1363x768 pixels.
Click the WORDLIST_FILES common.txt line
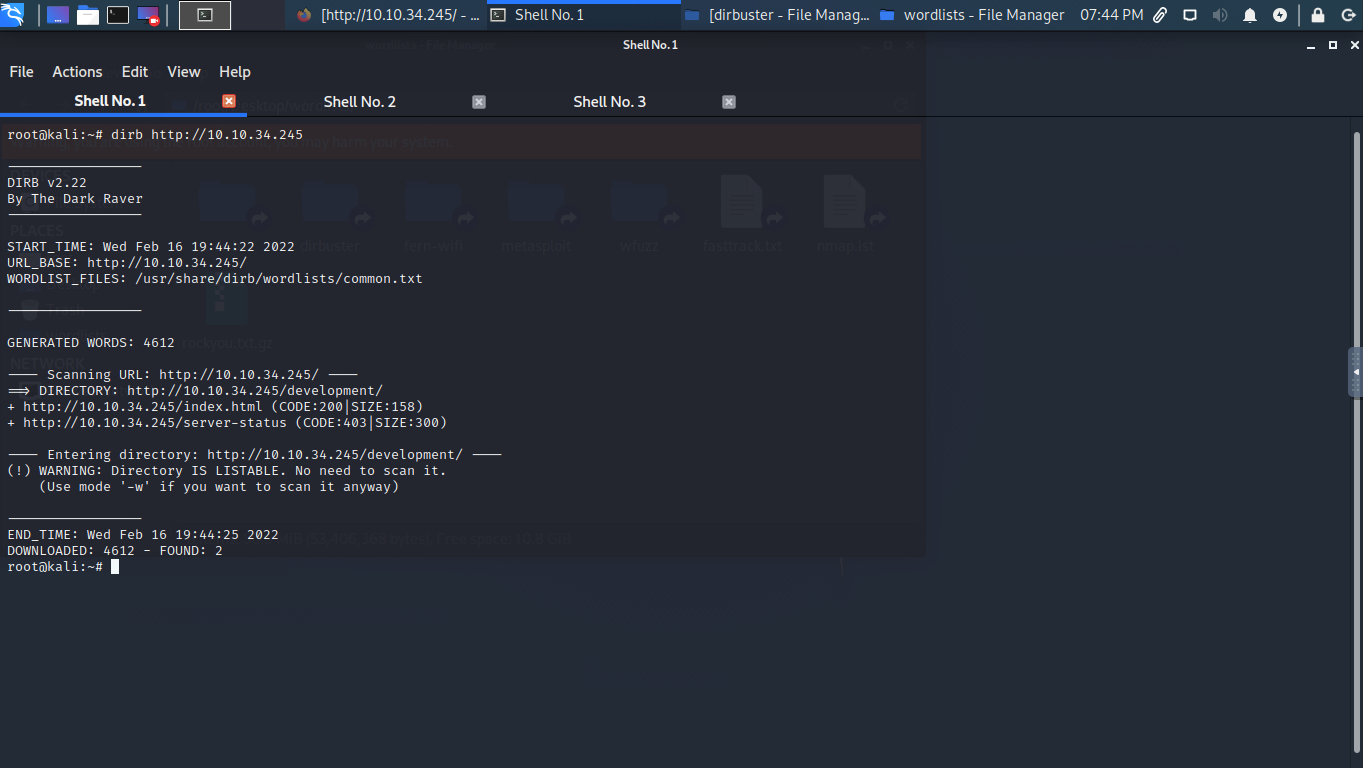[x=215, y=278]
